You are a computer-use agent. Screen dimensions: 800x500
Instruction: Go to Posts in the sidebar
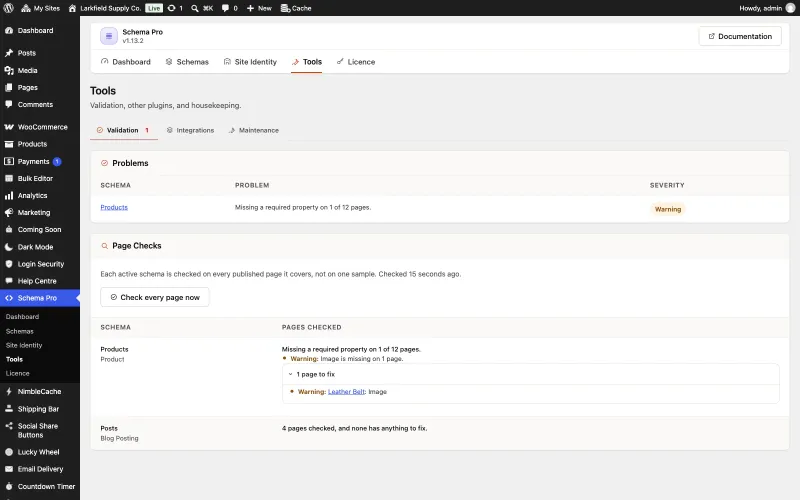[40, 53]
